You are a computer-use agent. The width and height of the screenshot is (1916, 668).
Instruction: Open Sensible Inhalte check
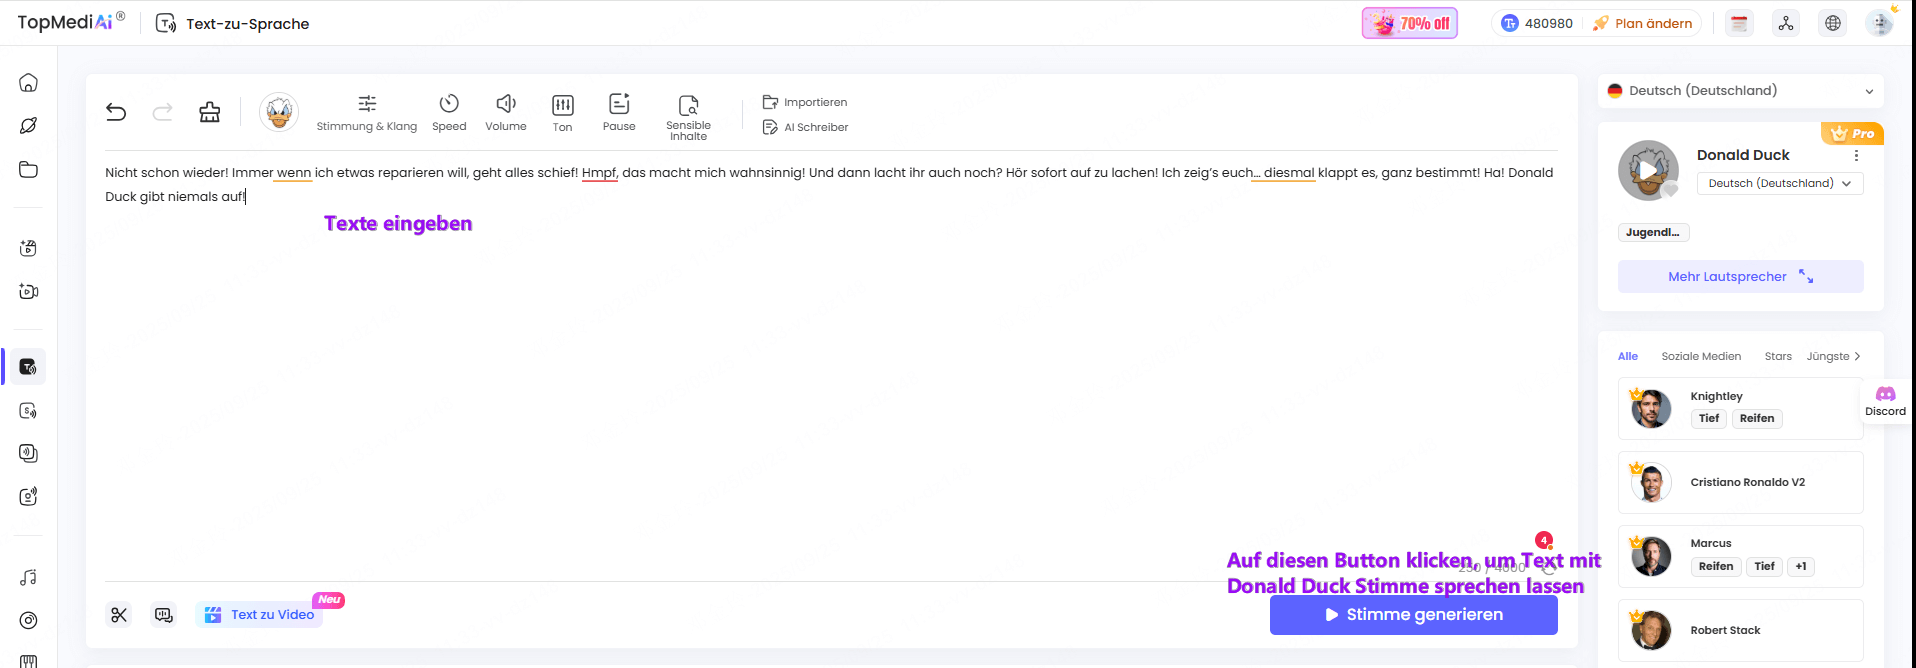(x=689, y=117)
